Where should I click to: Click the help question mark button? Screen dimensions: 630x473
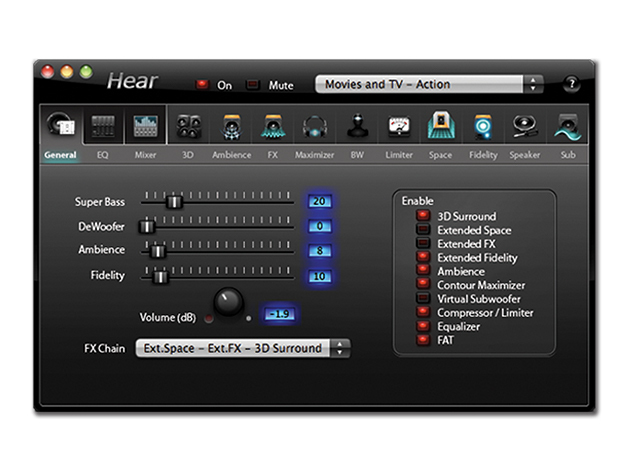(571, 84)
